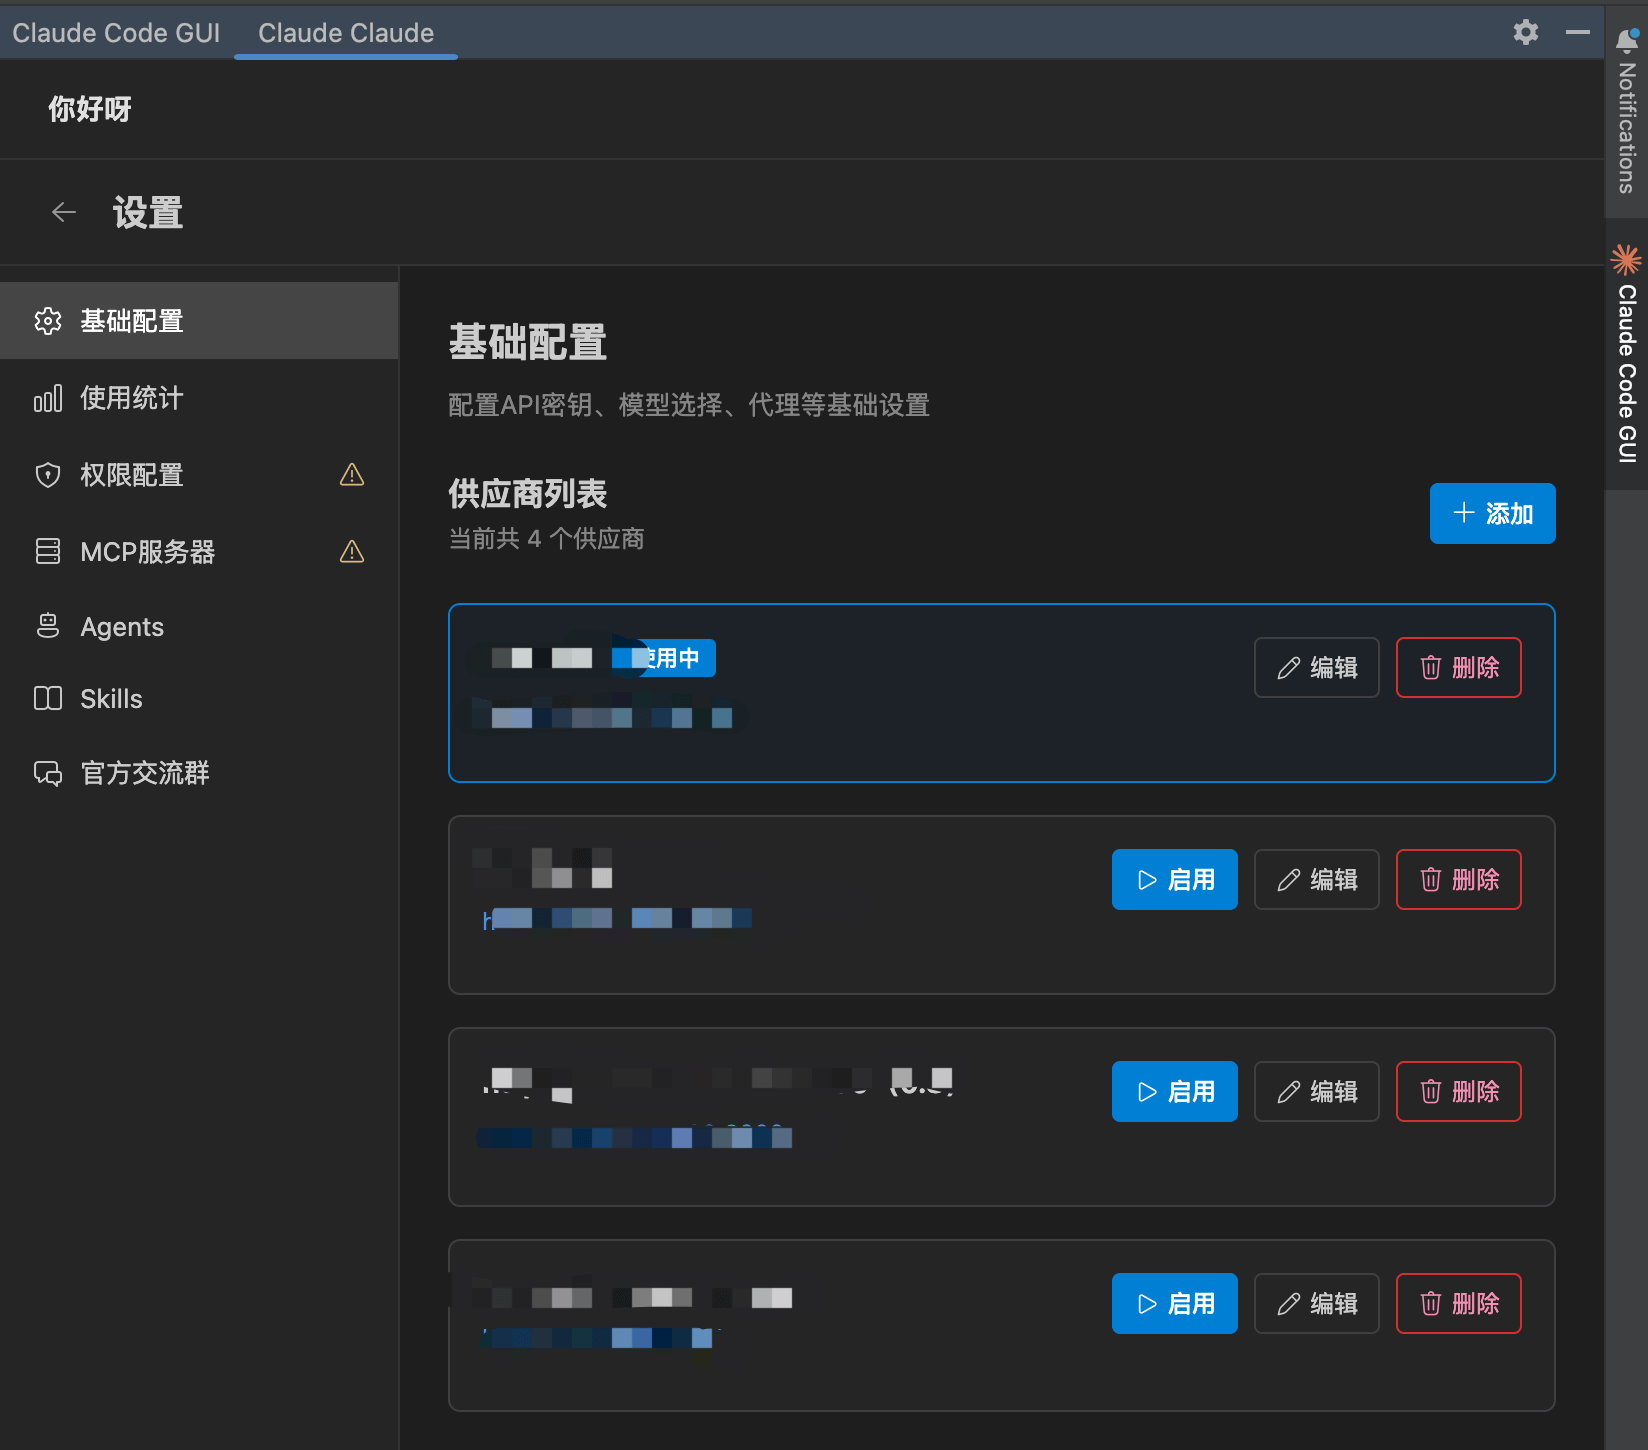Screen dimensions: 1648x1450
Task: Click the warning triangle beside MCP服务器
Action: (x=352, y=551)
